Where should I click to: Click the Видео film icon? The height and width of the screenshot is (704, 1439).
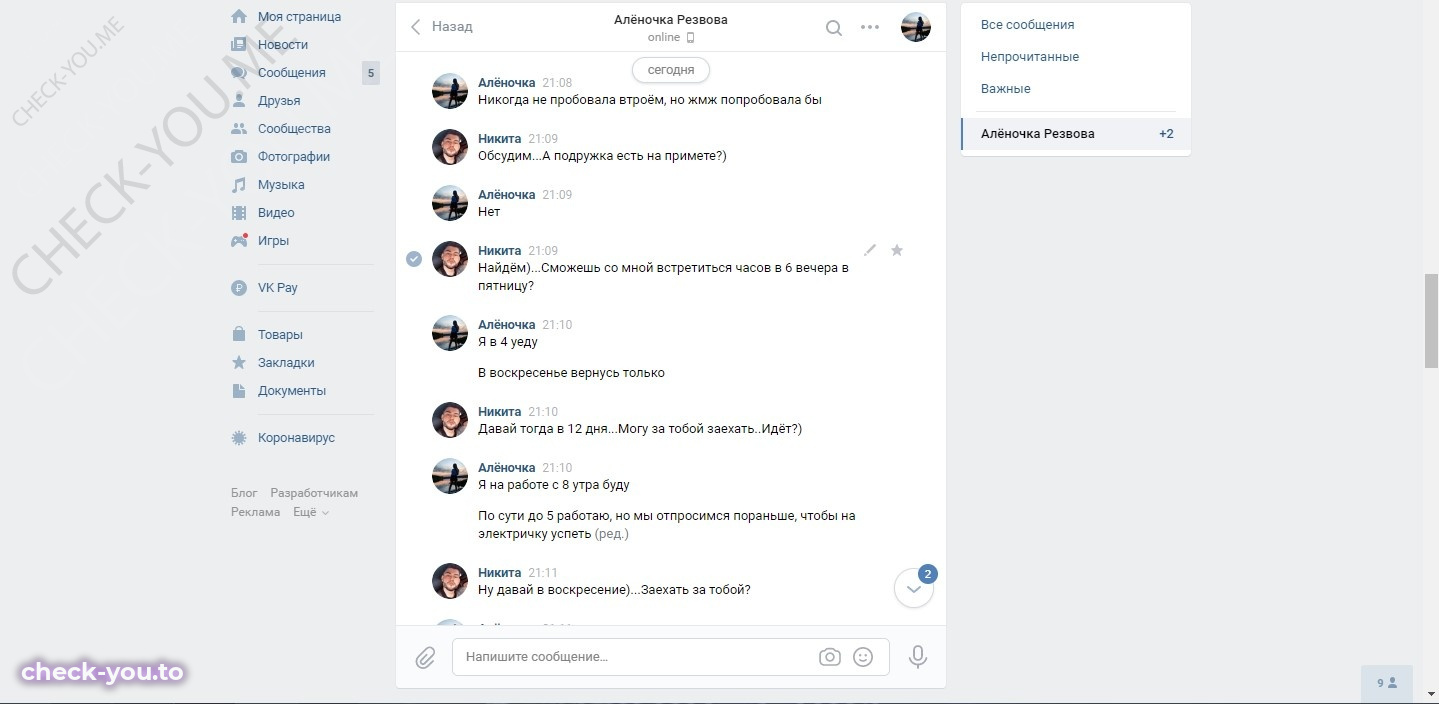tap(239, 212)
